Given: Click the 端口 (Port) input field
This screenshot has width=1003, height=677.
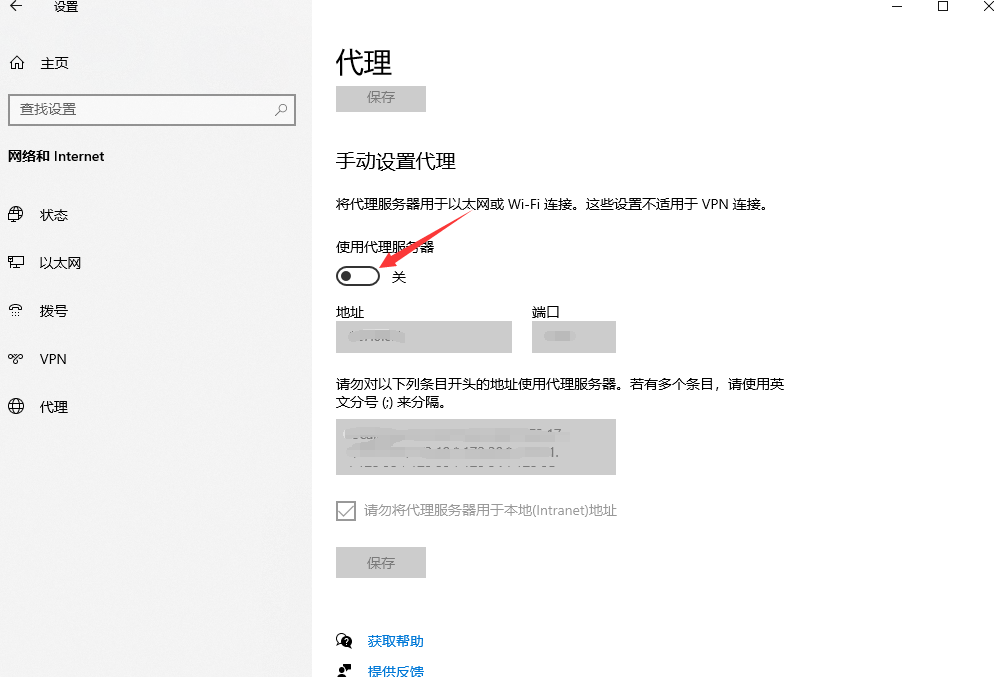Looking at the screenshot, I should click(573, 337).
